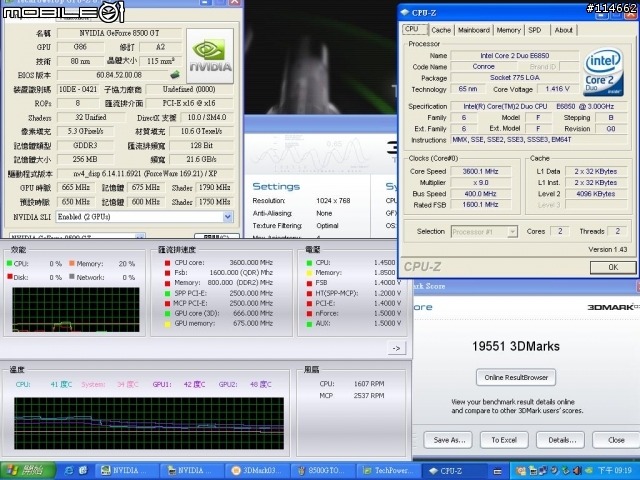Click the CPU usage graph

(76, 309)
